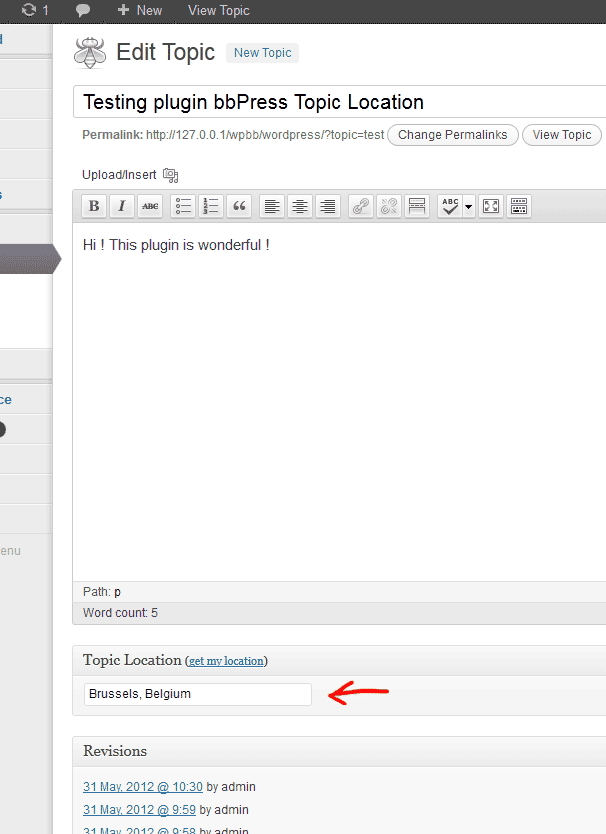Align text to the right
606x834 pixels.
click(328, 206)
